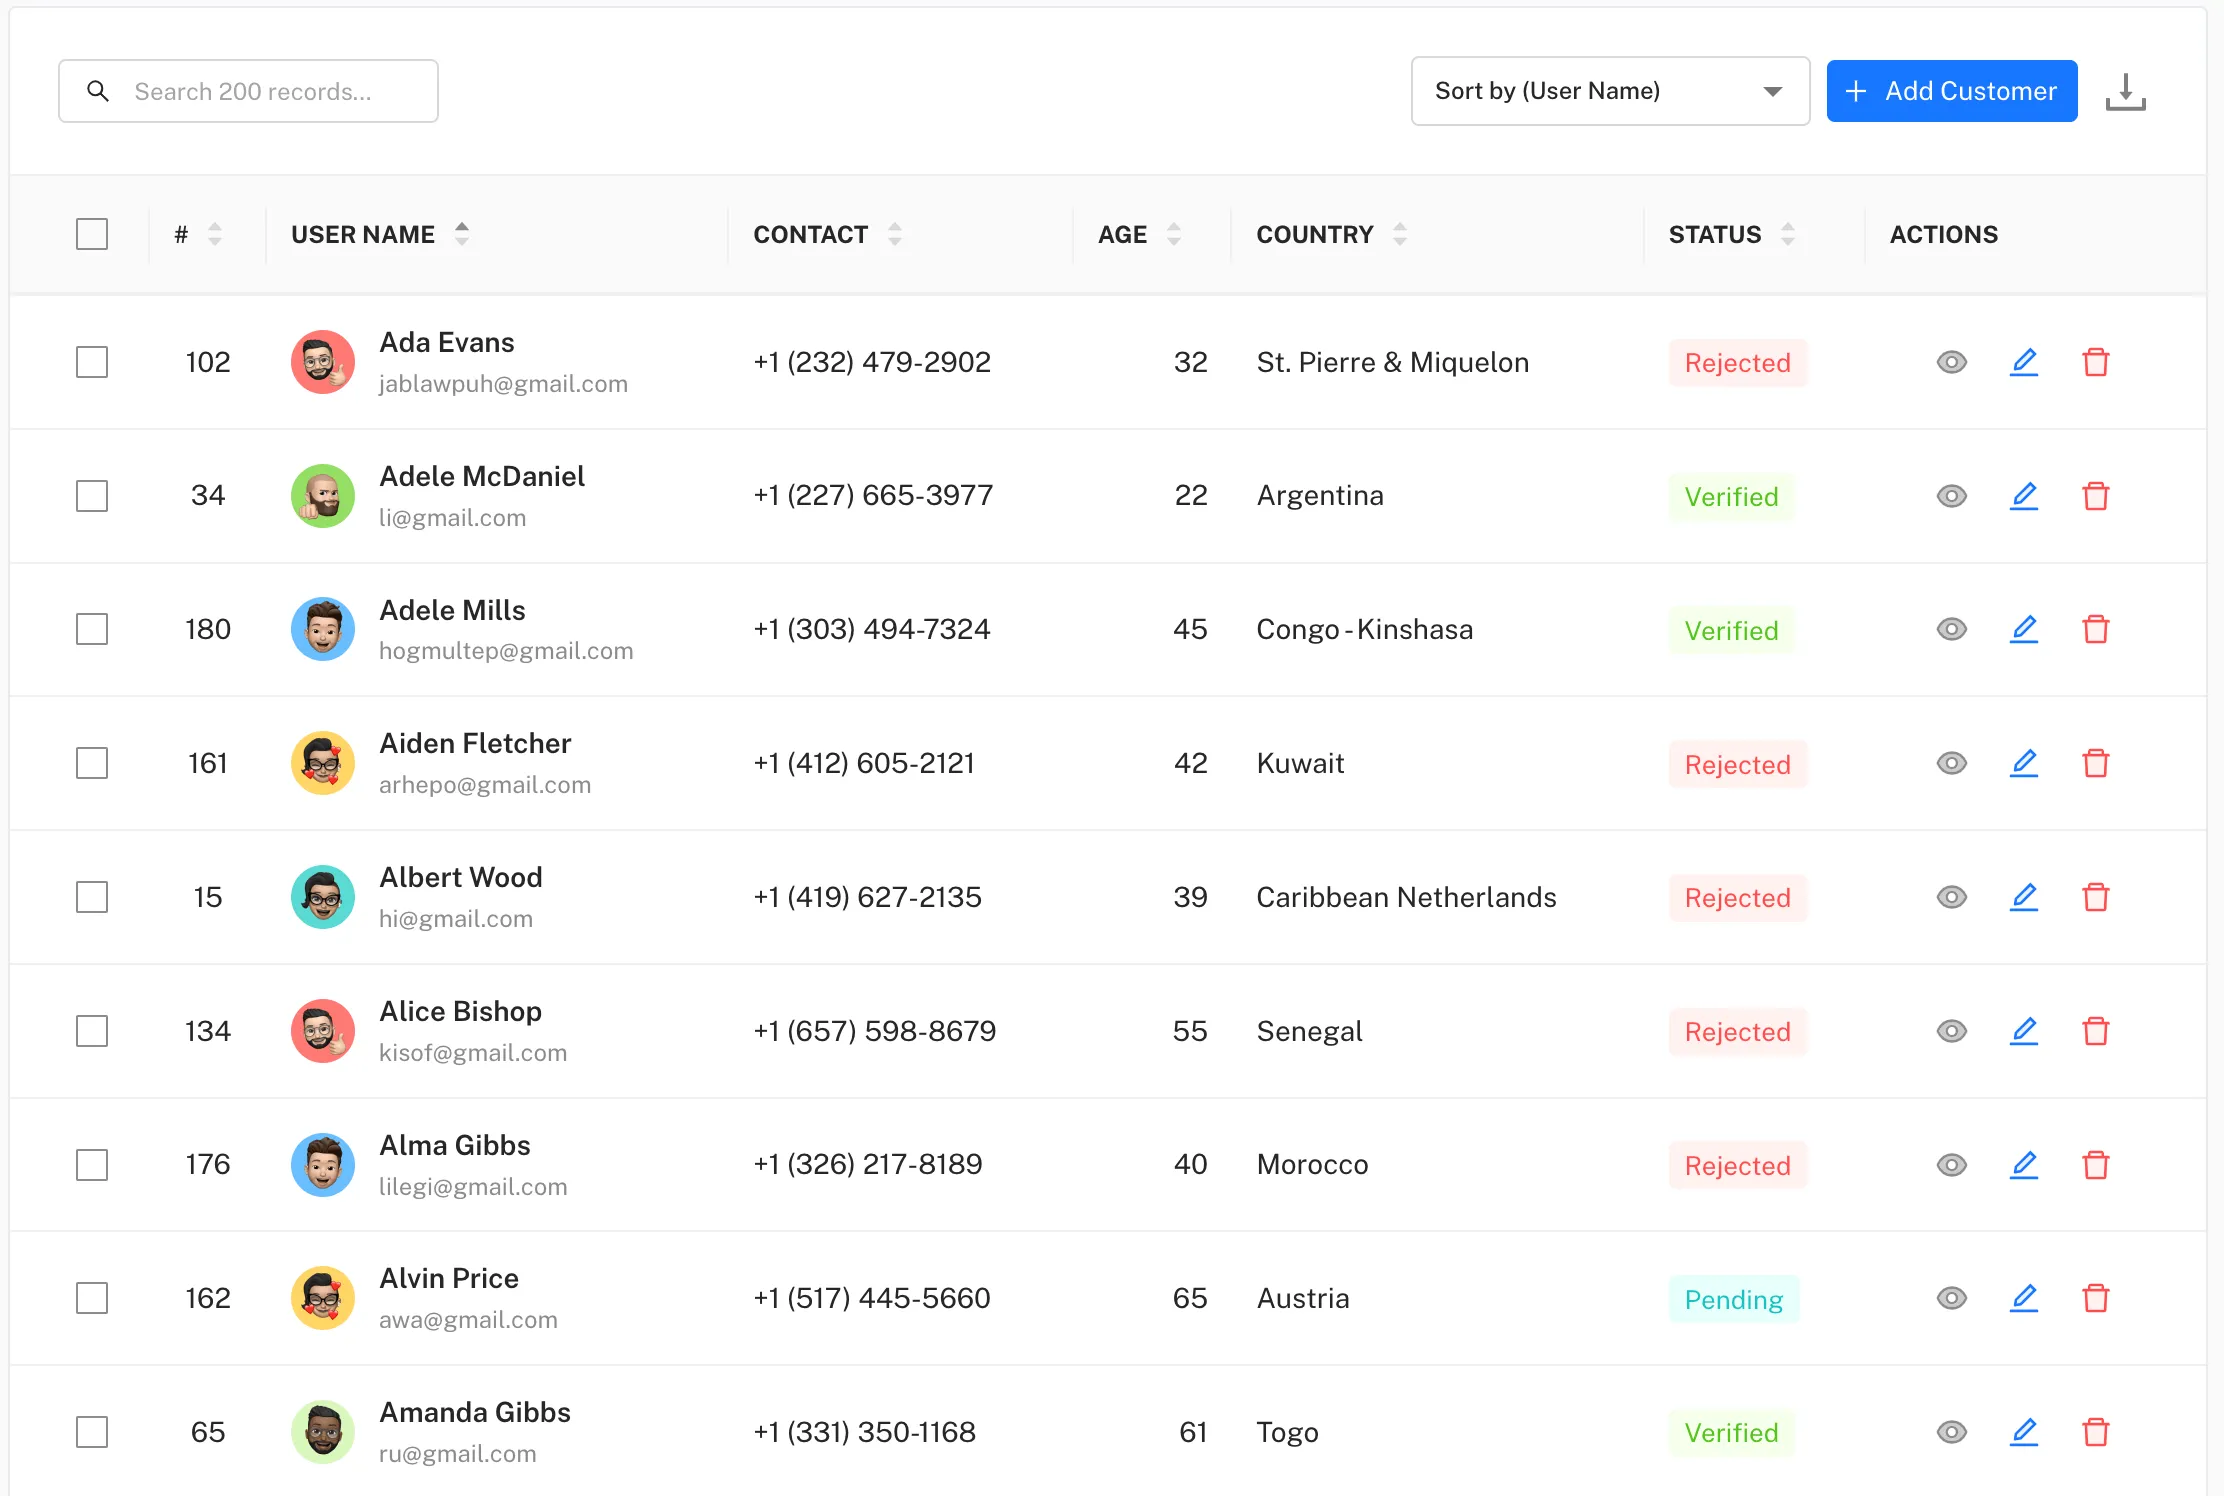The height and width of the screenshot is (1496, 2224).
Task: Delete the Alvin Price row
Action: pyautogui.click(x=2095, y=1298)
